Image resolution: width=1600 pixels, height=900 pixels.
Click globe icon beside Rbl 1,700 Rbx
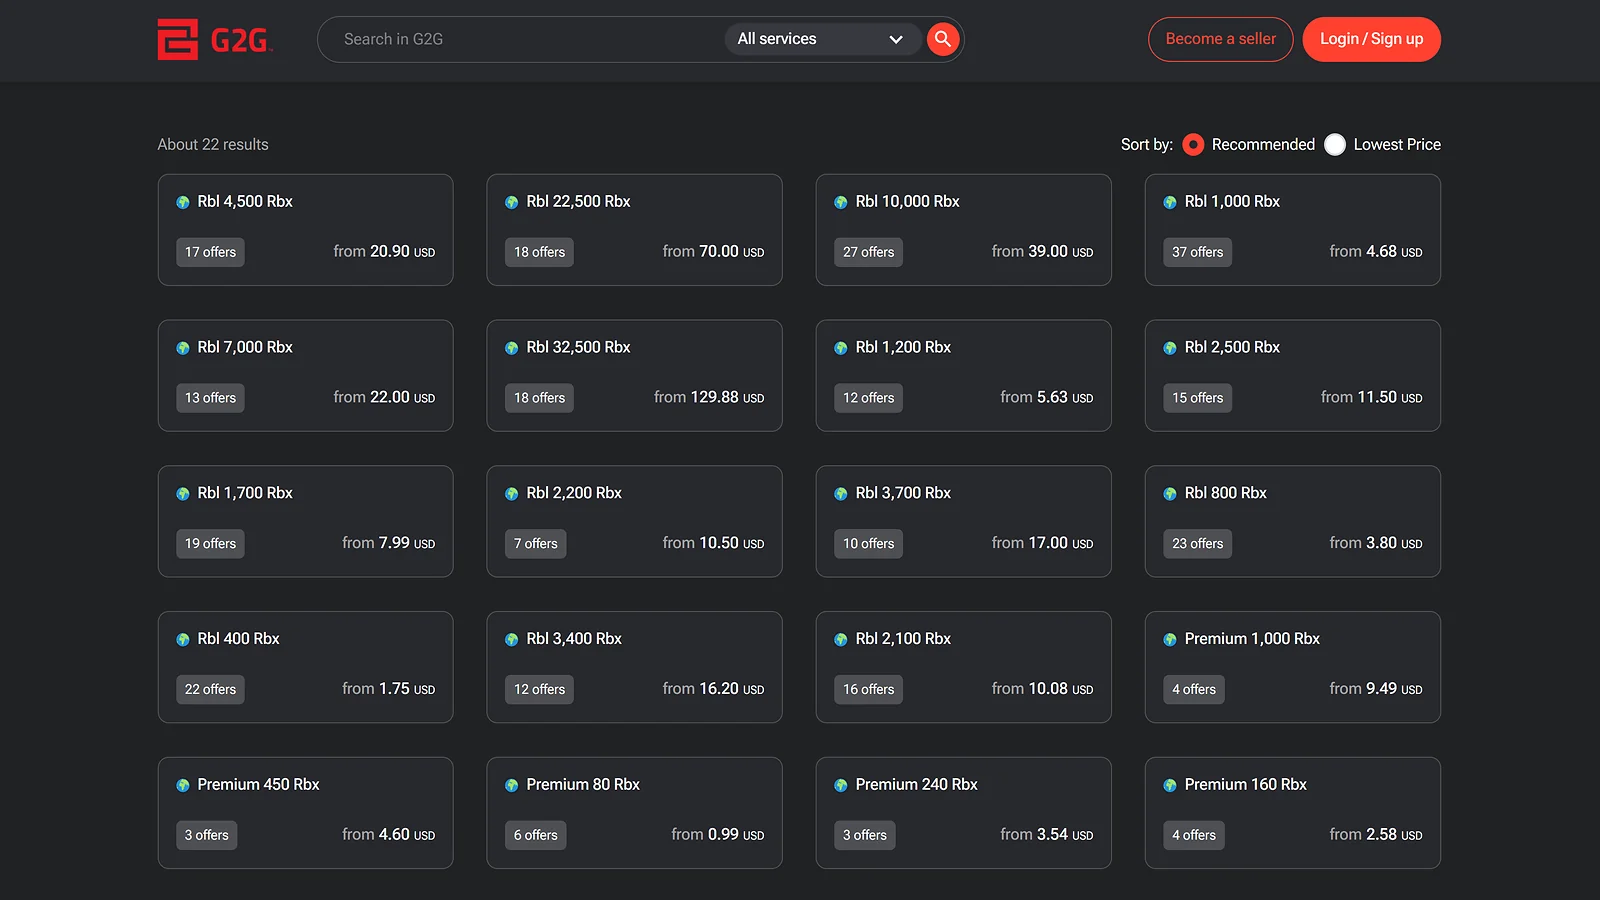point(183,494)
